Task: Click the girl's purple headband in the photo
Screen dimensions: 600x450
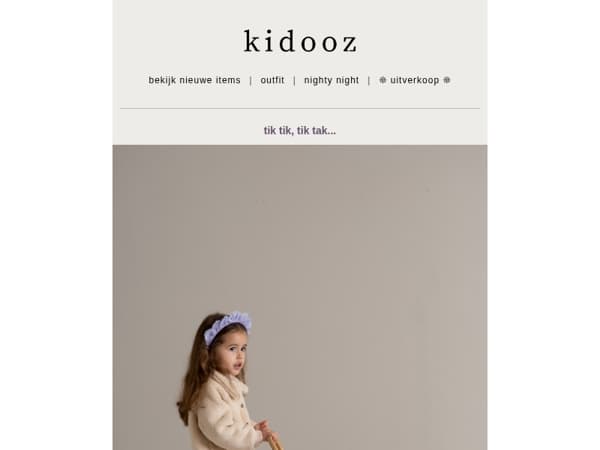Action: click(x=227, y=326)
